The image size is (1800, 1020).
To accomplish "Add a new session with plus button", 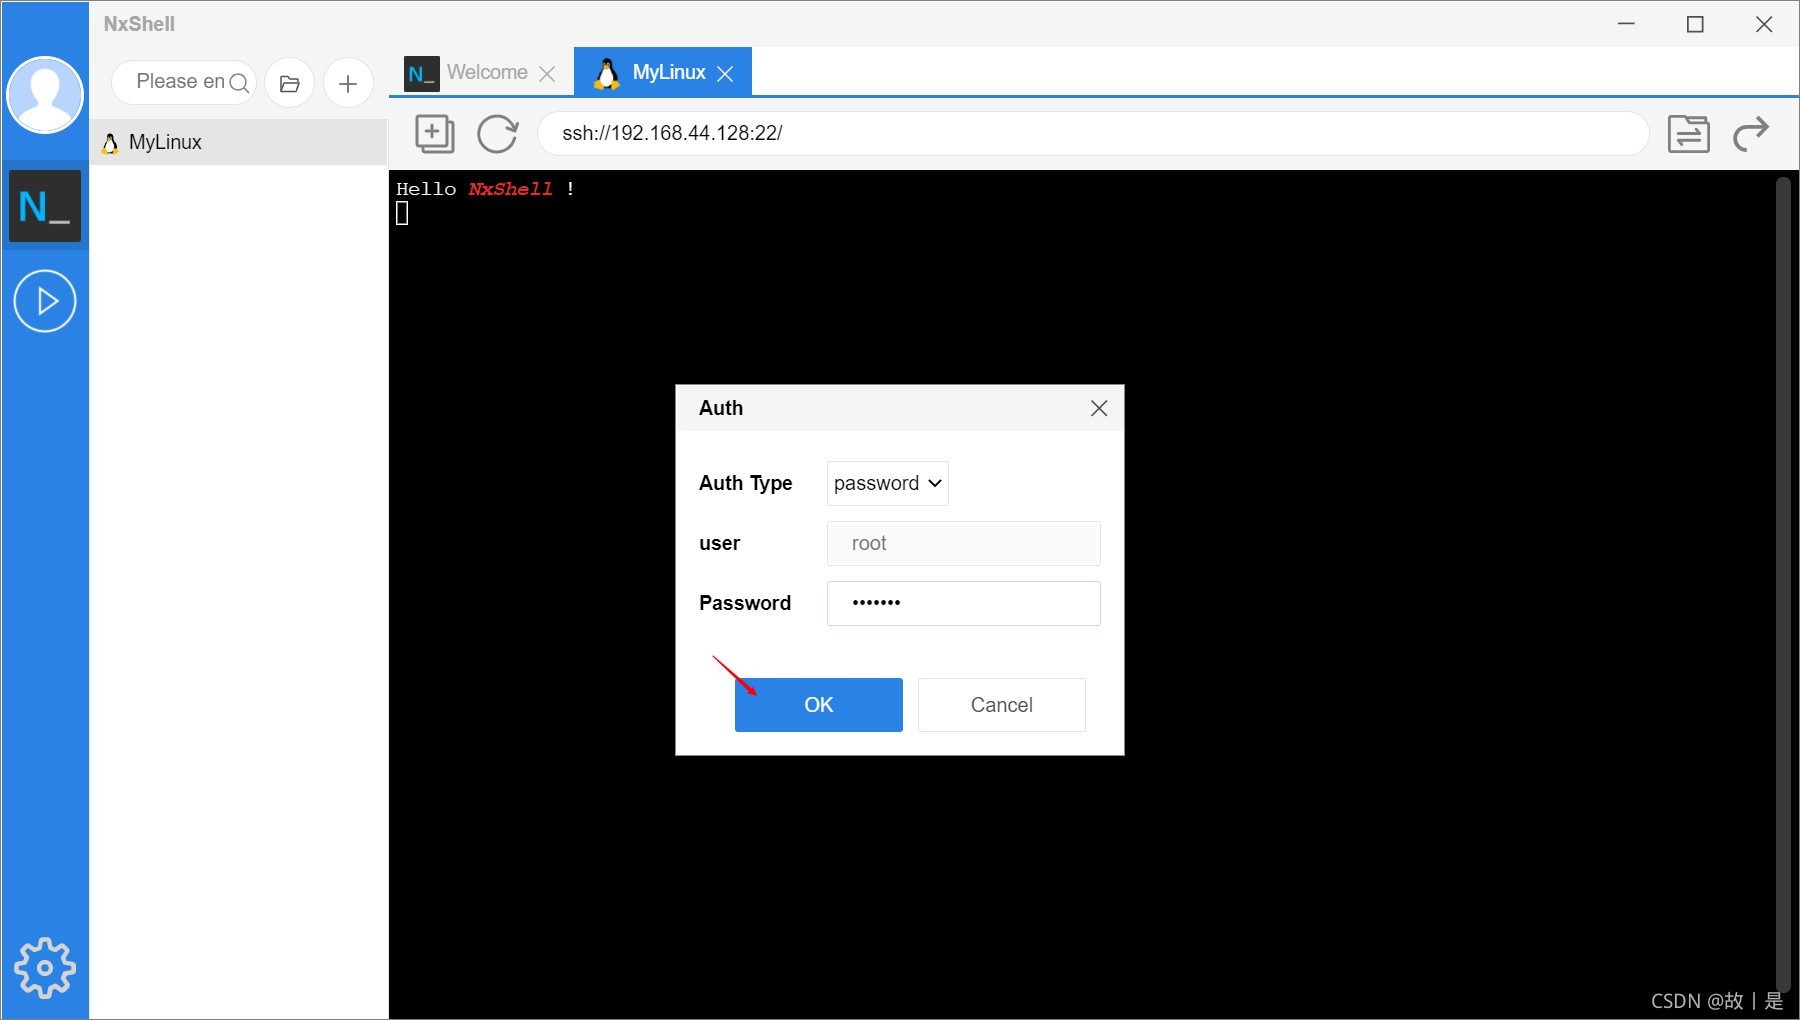I will (348, 83).
